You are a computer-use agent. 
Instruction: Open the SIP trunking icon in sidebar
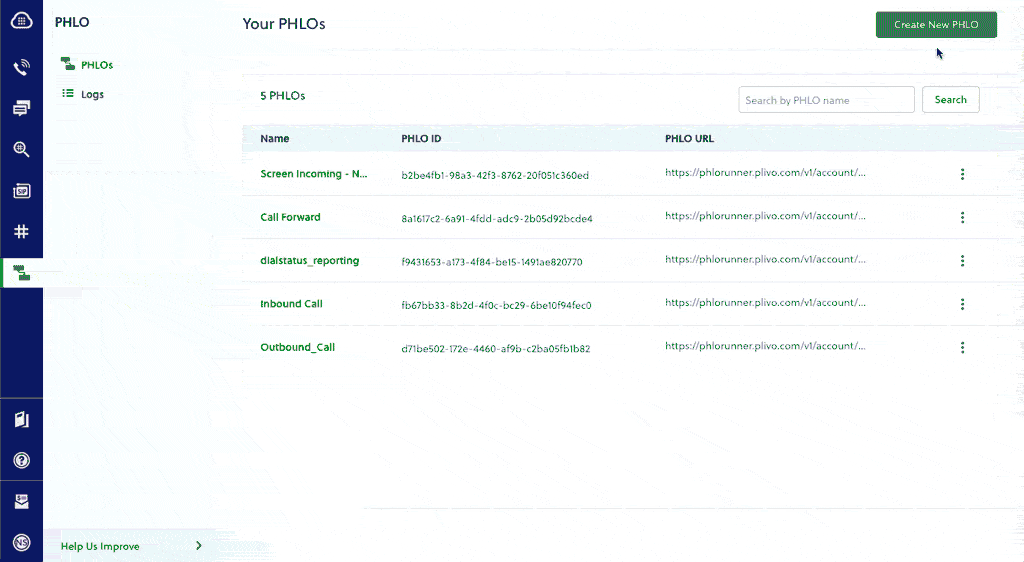pos(21,191)
